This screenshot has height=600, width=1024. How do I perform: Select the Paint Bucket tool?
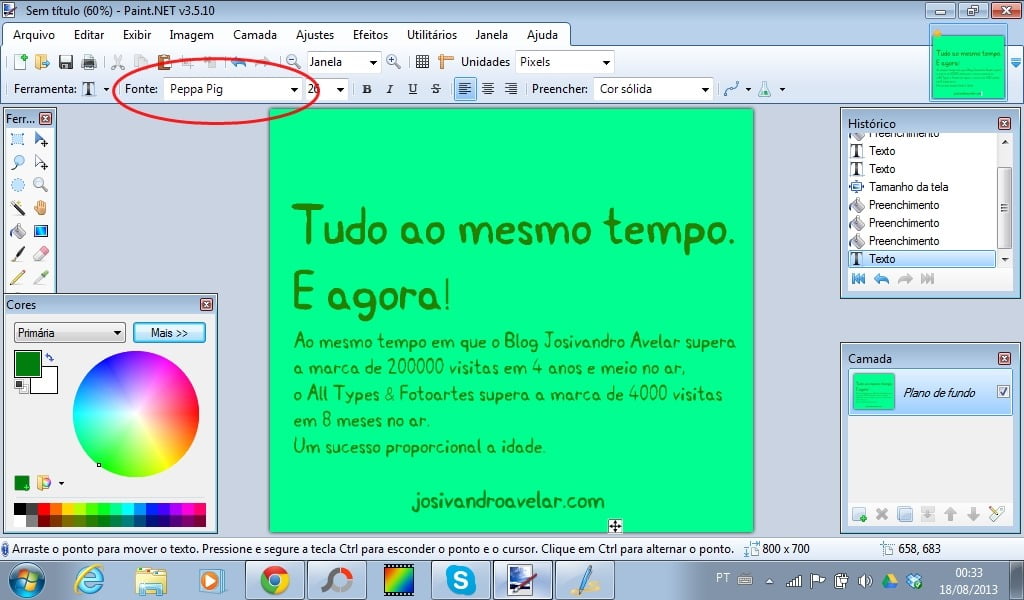[x=18, y=230]
